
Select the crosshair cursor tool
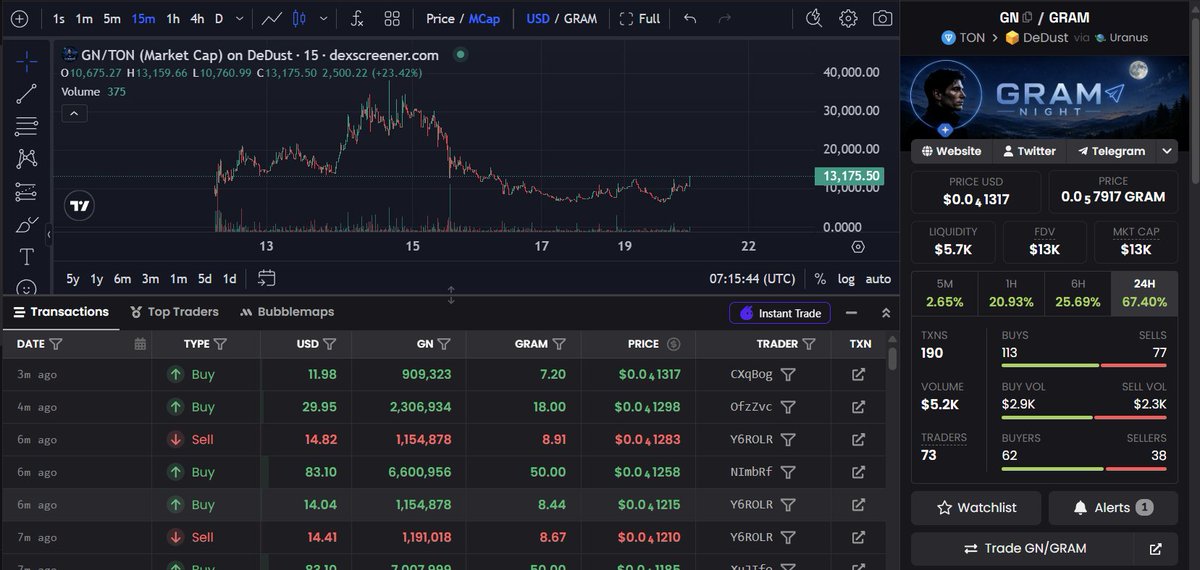click(27, 61)
